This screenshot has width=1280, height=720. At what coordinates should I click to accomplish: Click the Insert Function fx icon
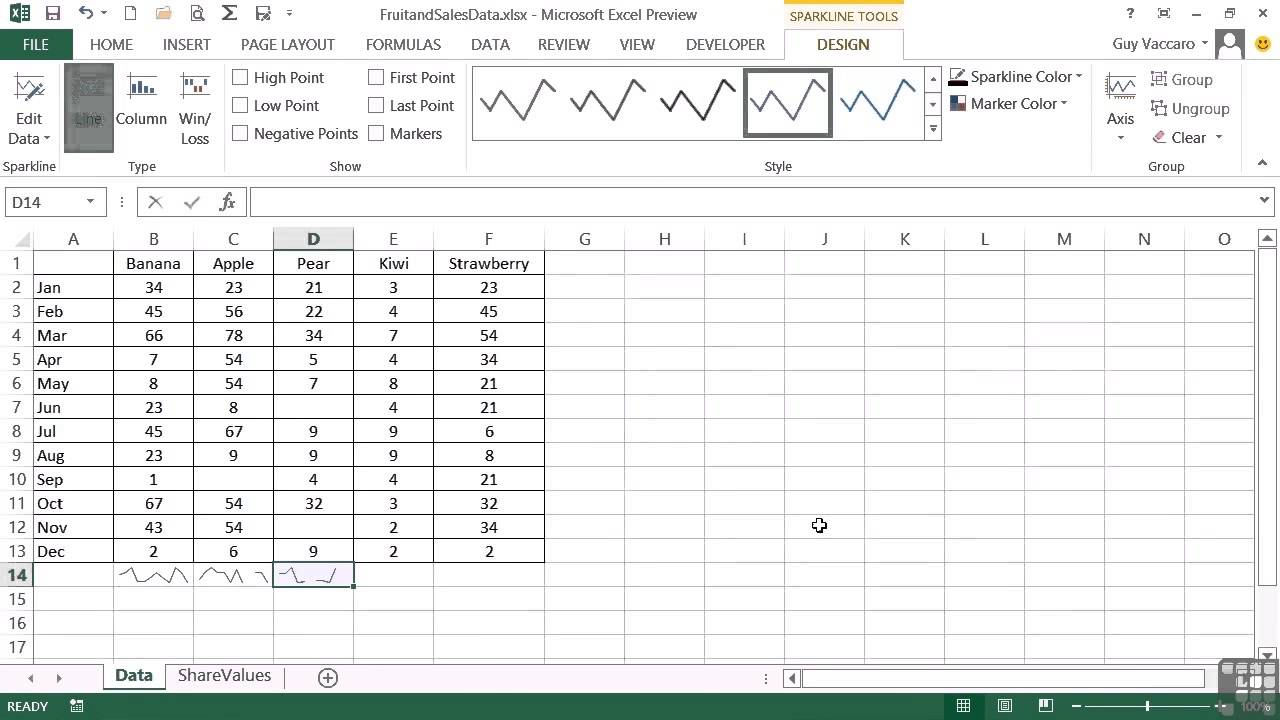pos(227,202)
